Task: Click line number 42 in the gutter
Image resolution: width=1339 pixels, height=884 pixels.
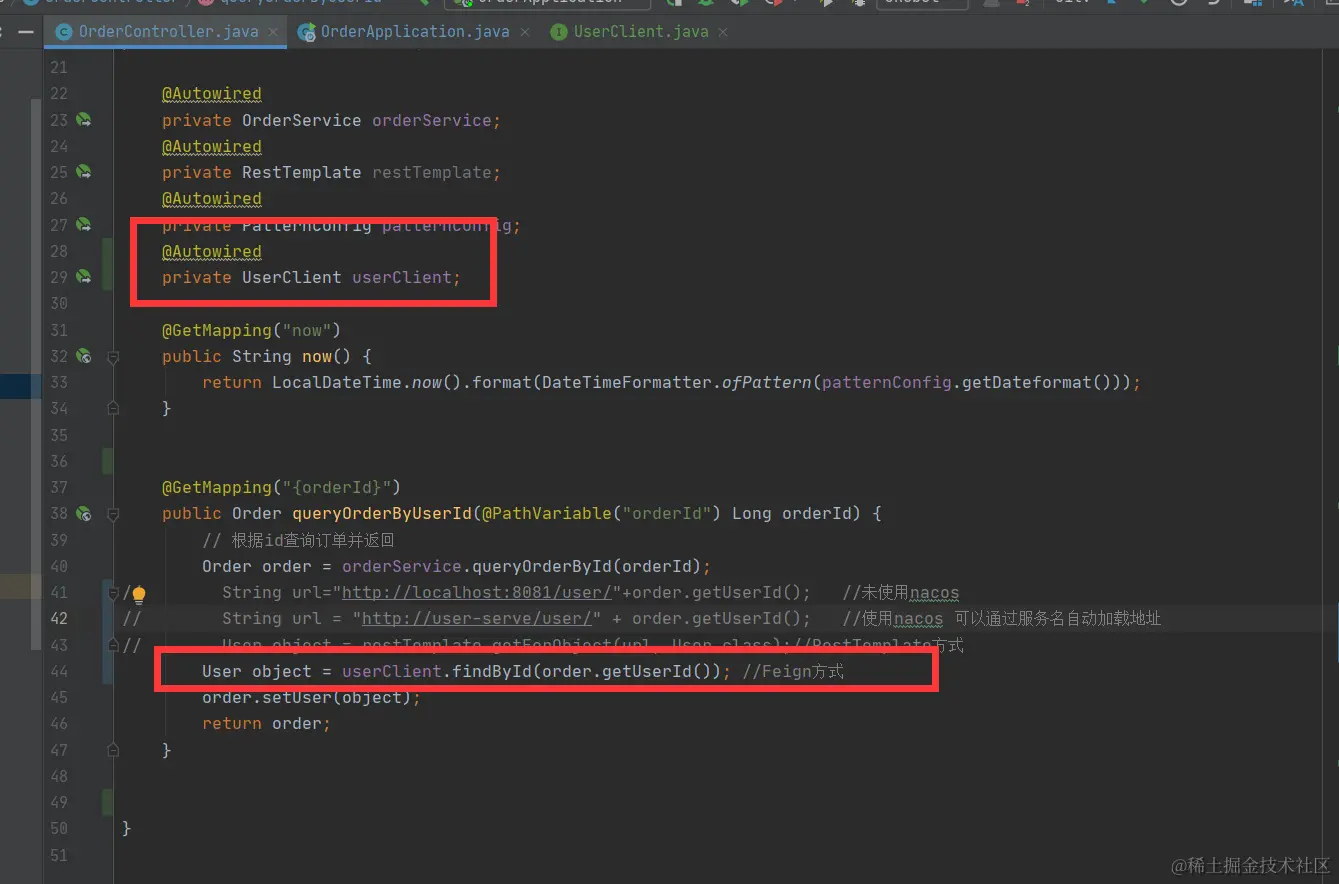Action: coord(58,618)
